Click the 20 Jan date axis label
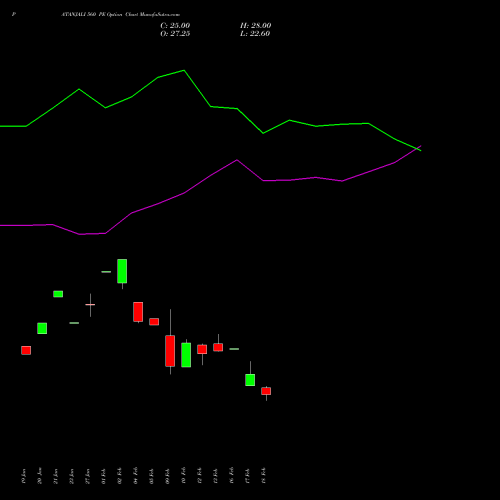 40,476
